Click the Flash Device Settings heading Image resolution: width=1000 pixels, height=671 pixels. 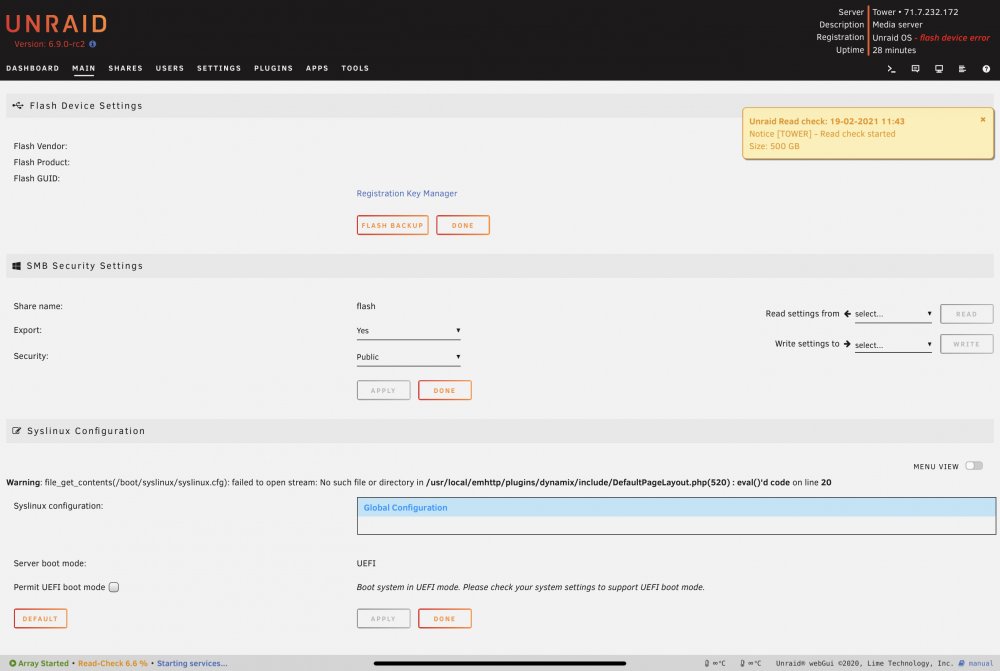pyautogui.click(x=85, y=106)
